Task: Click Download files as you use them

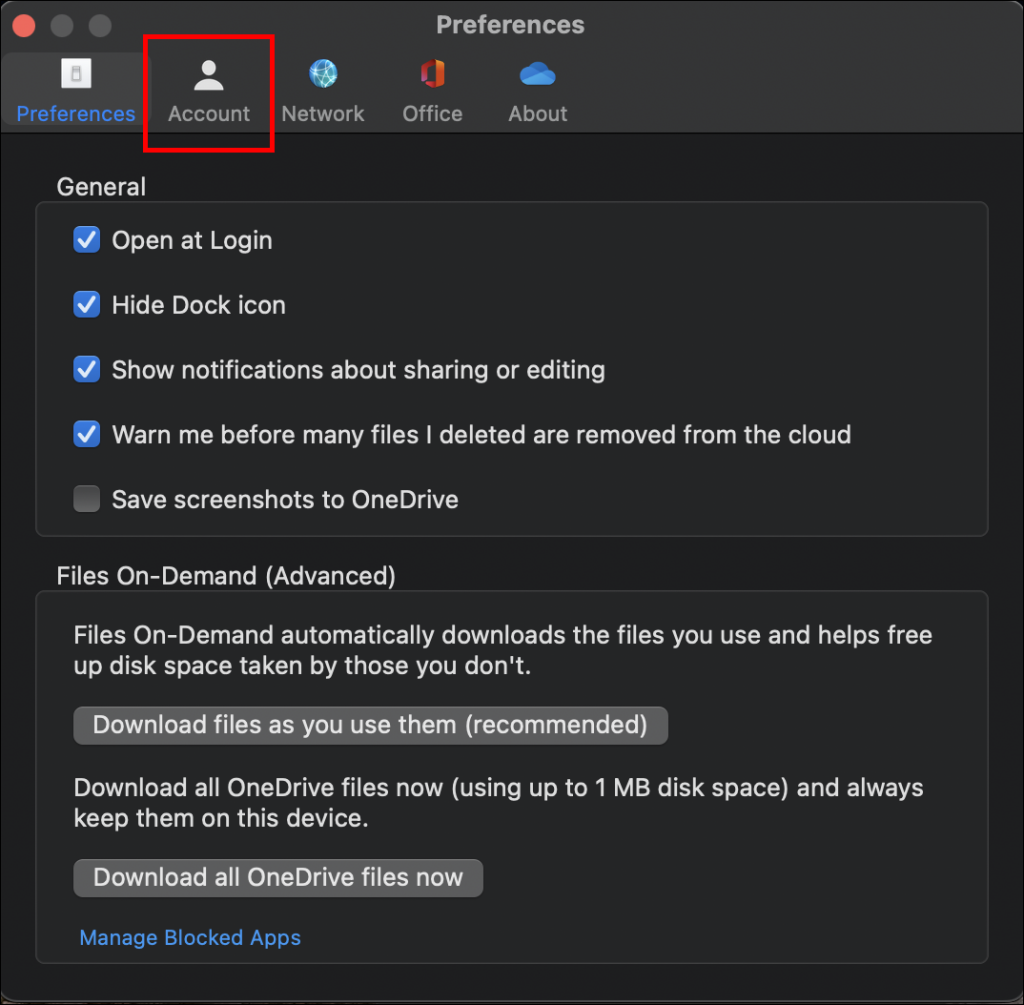Action: pyautogui.click(x=370, y=725)
